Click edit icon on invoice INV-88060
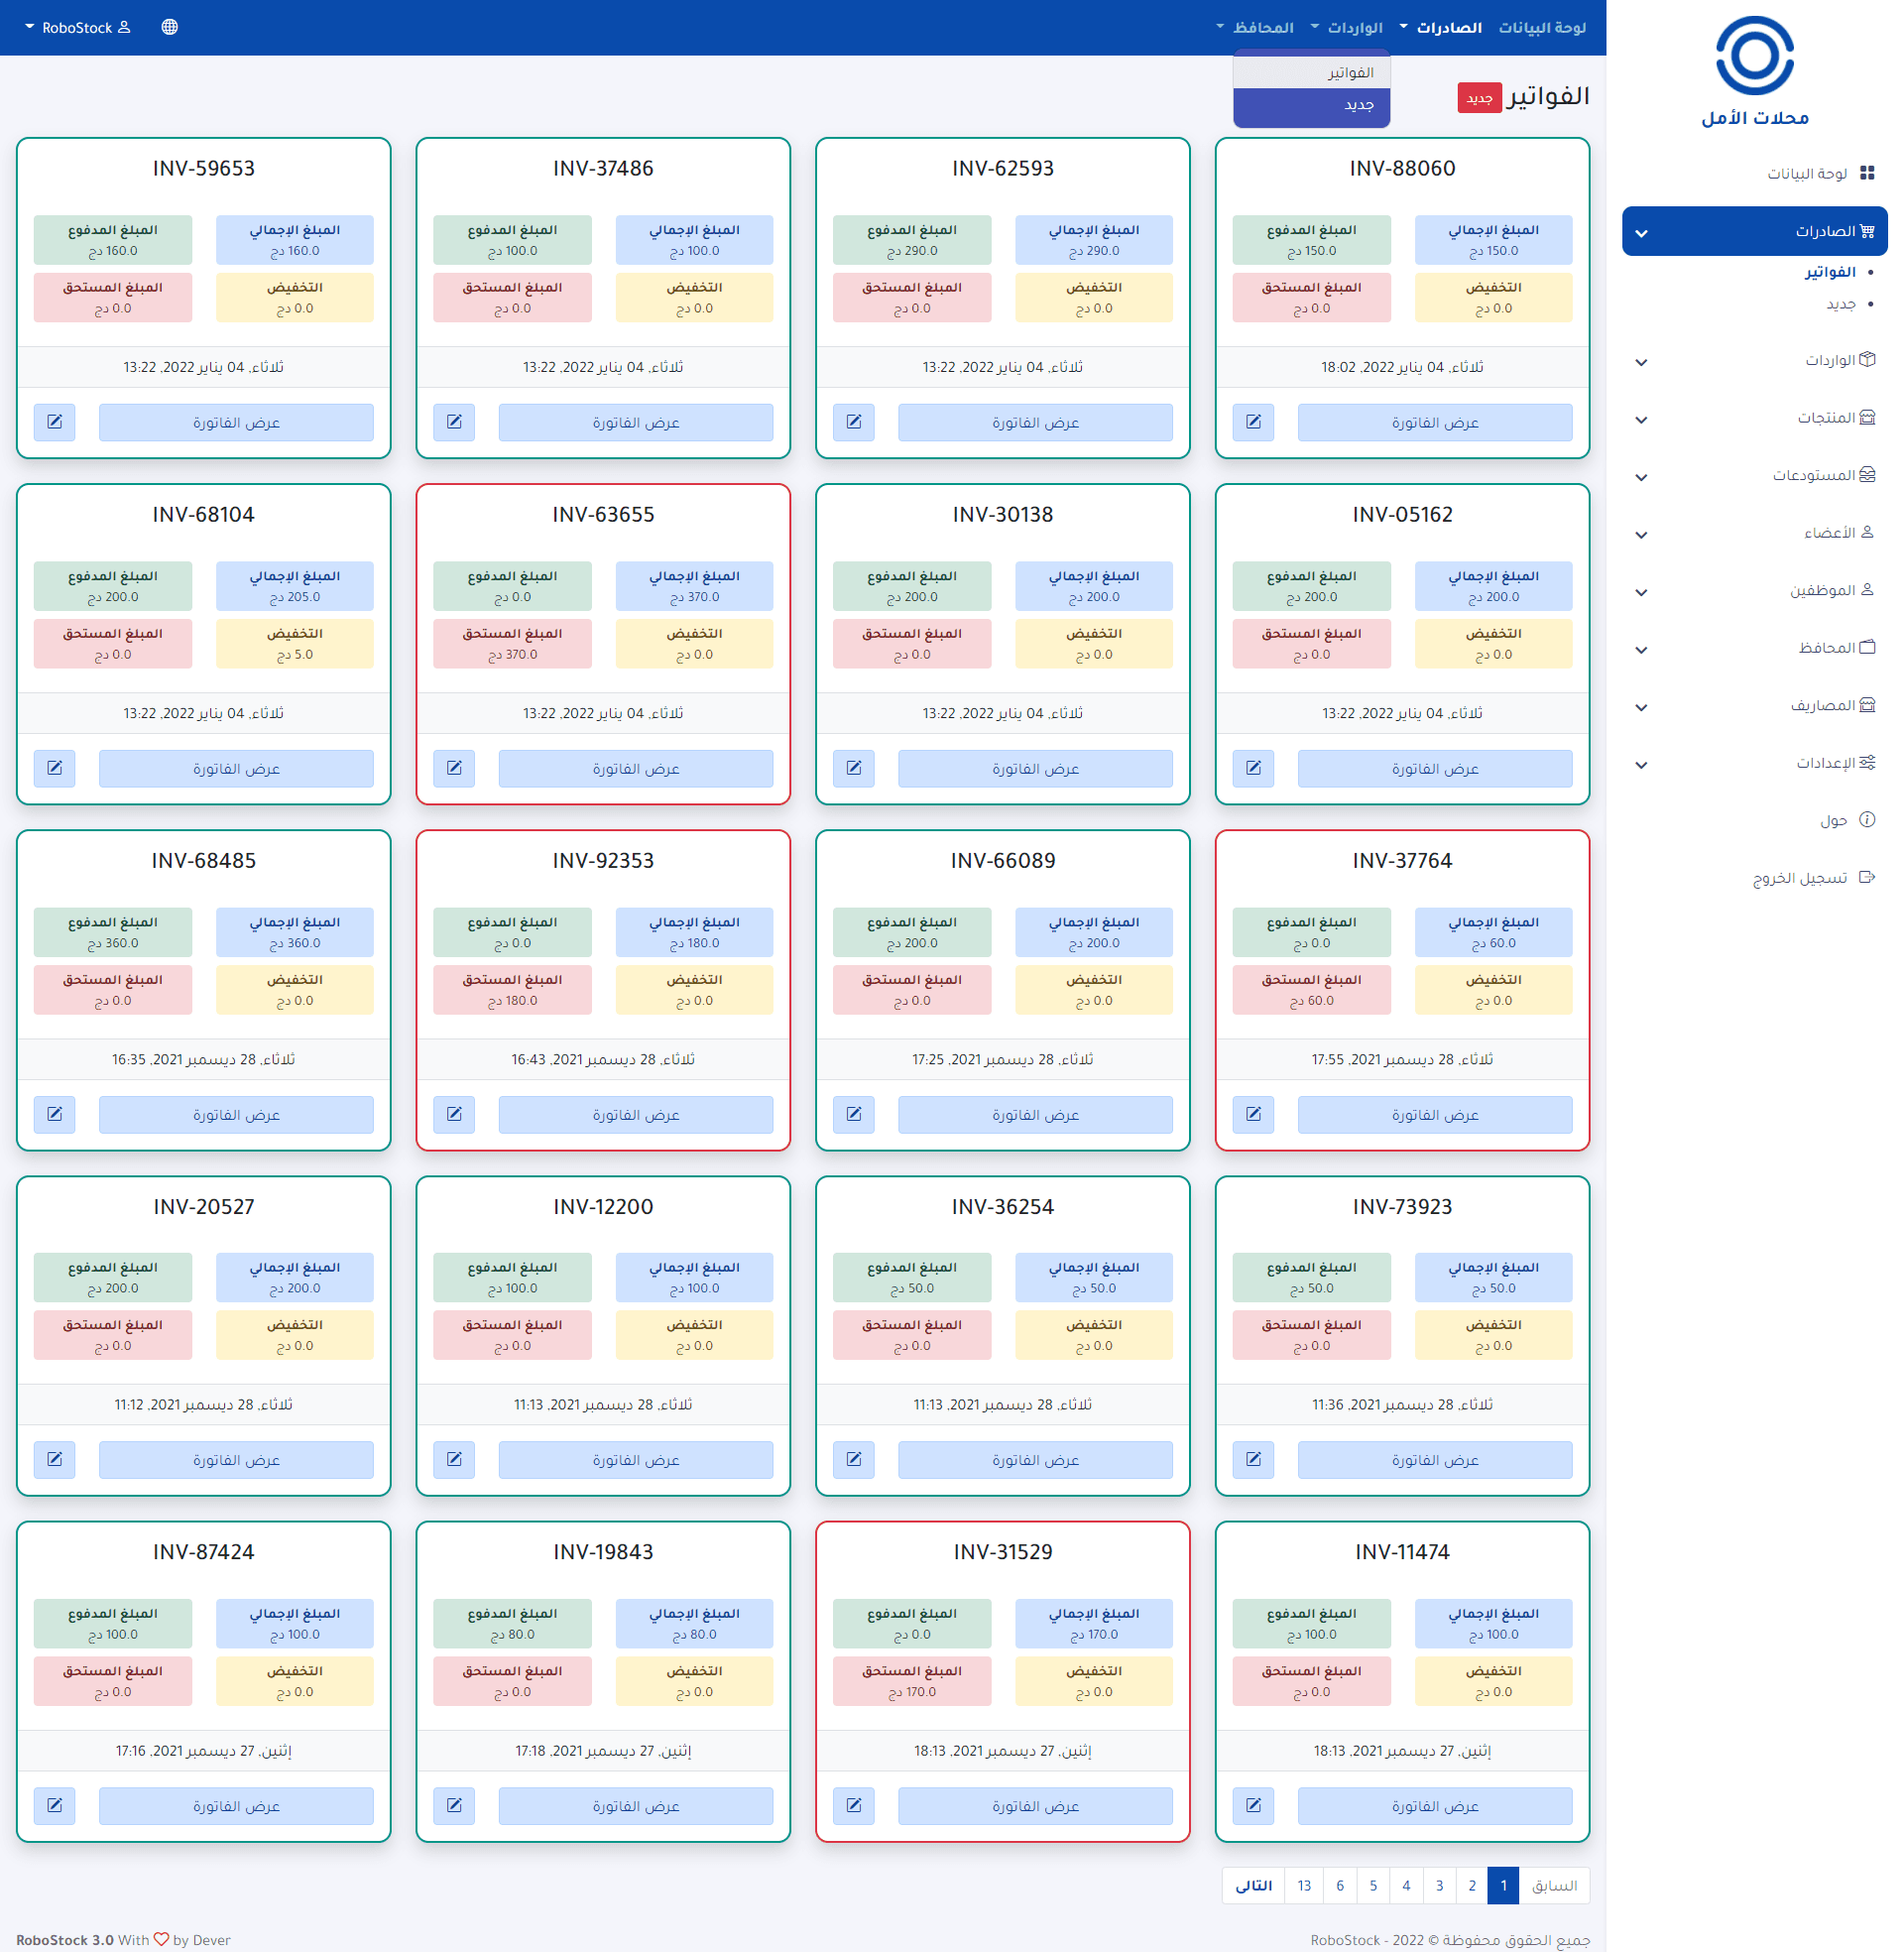This screenshot has height=1952, width=1904. pyautogui.click(x=1253, y=422)
